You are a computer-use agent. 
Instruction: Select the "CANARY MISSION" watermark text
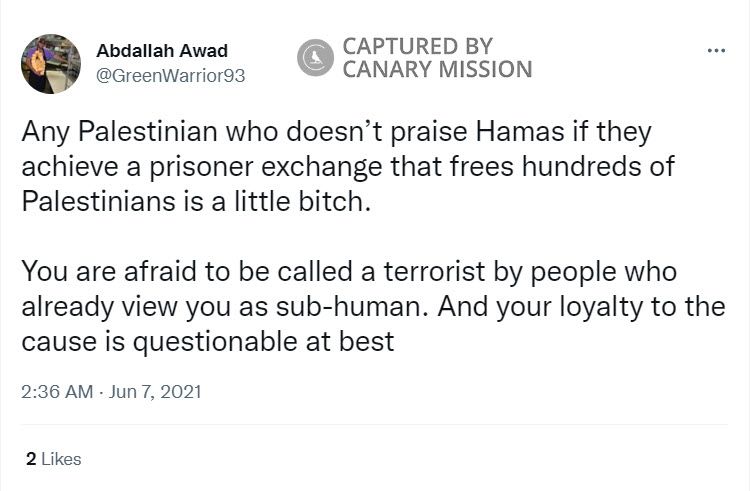pyautogui.click(x=436, y=69)
